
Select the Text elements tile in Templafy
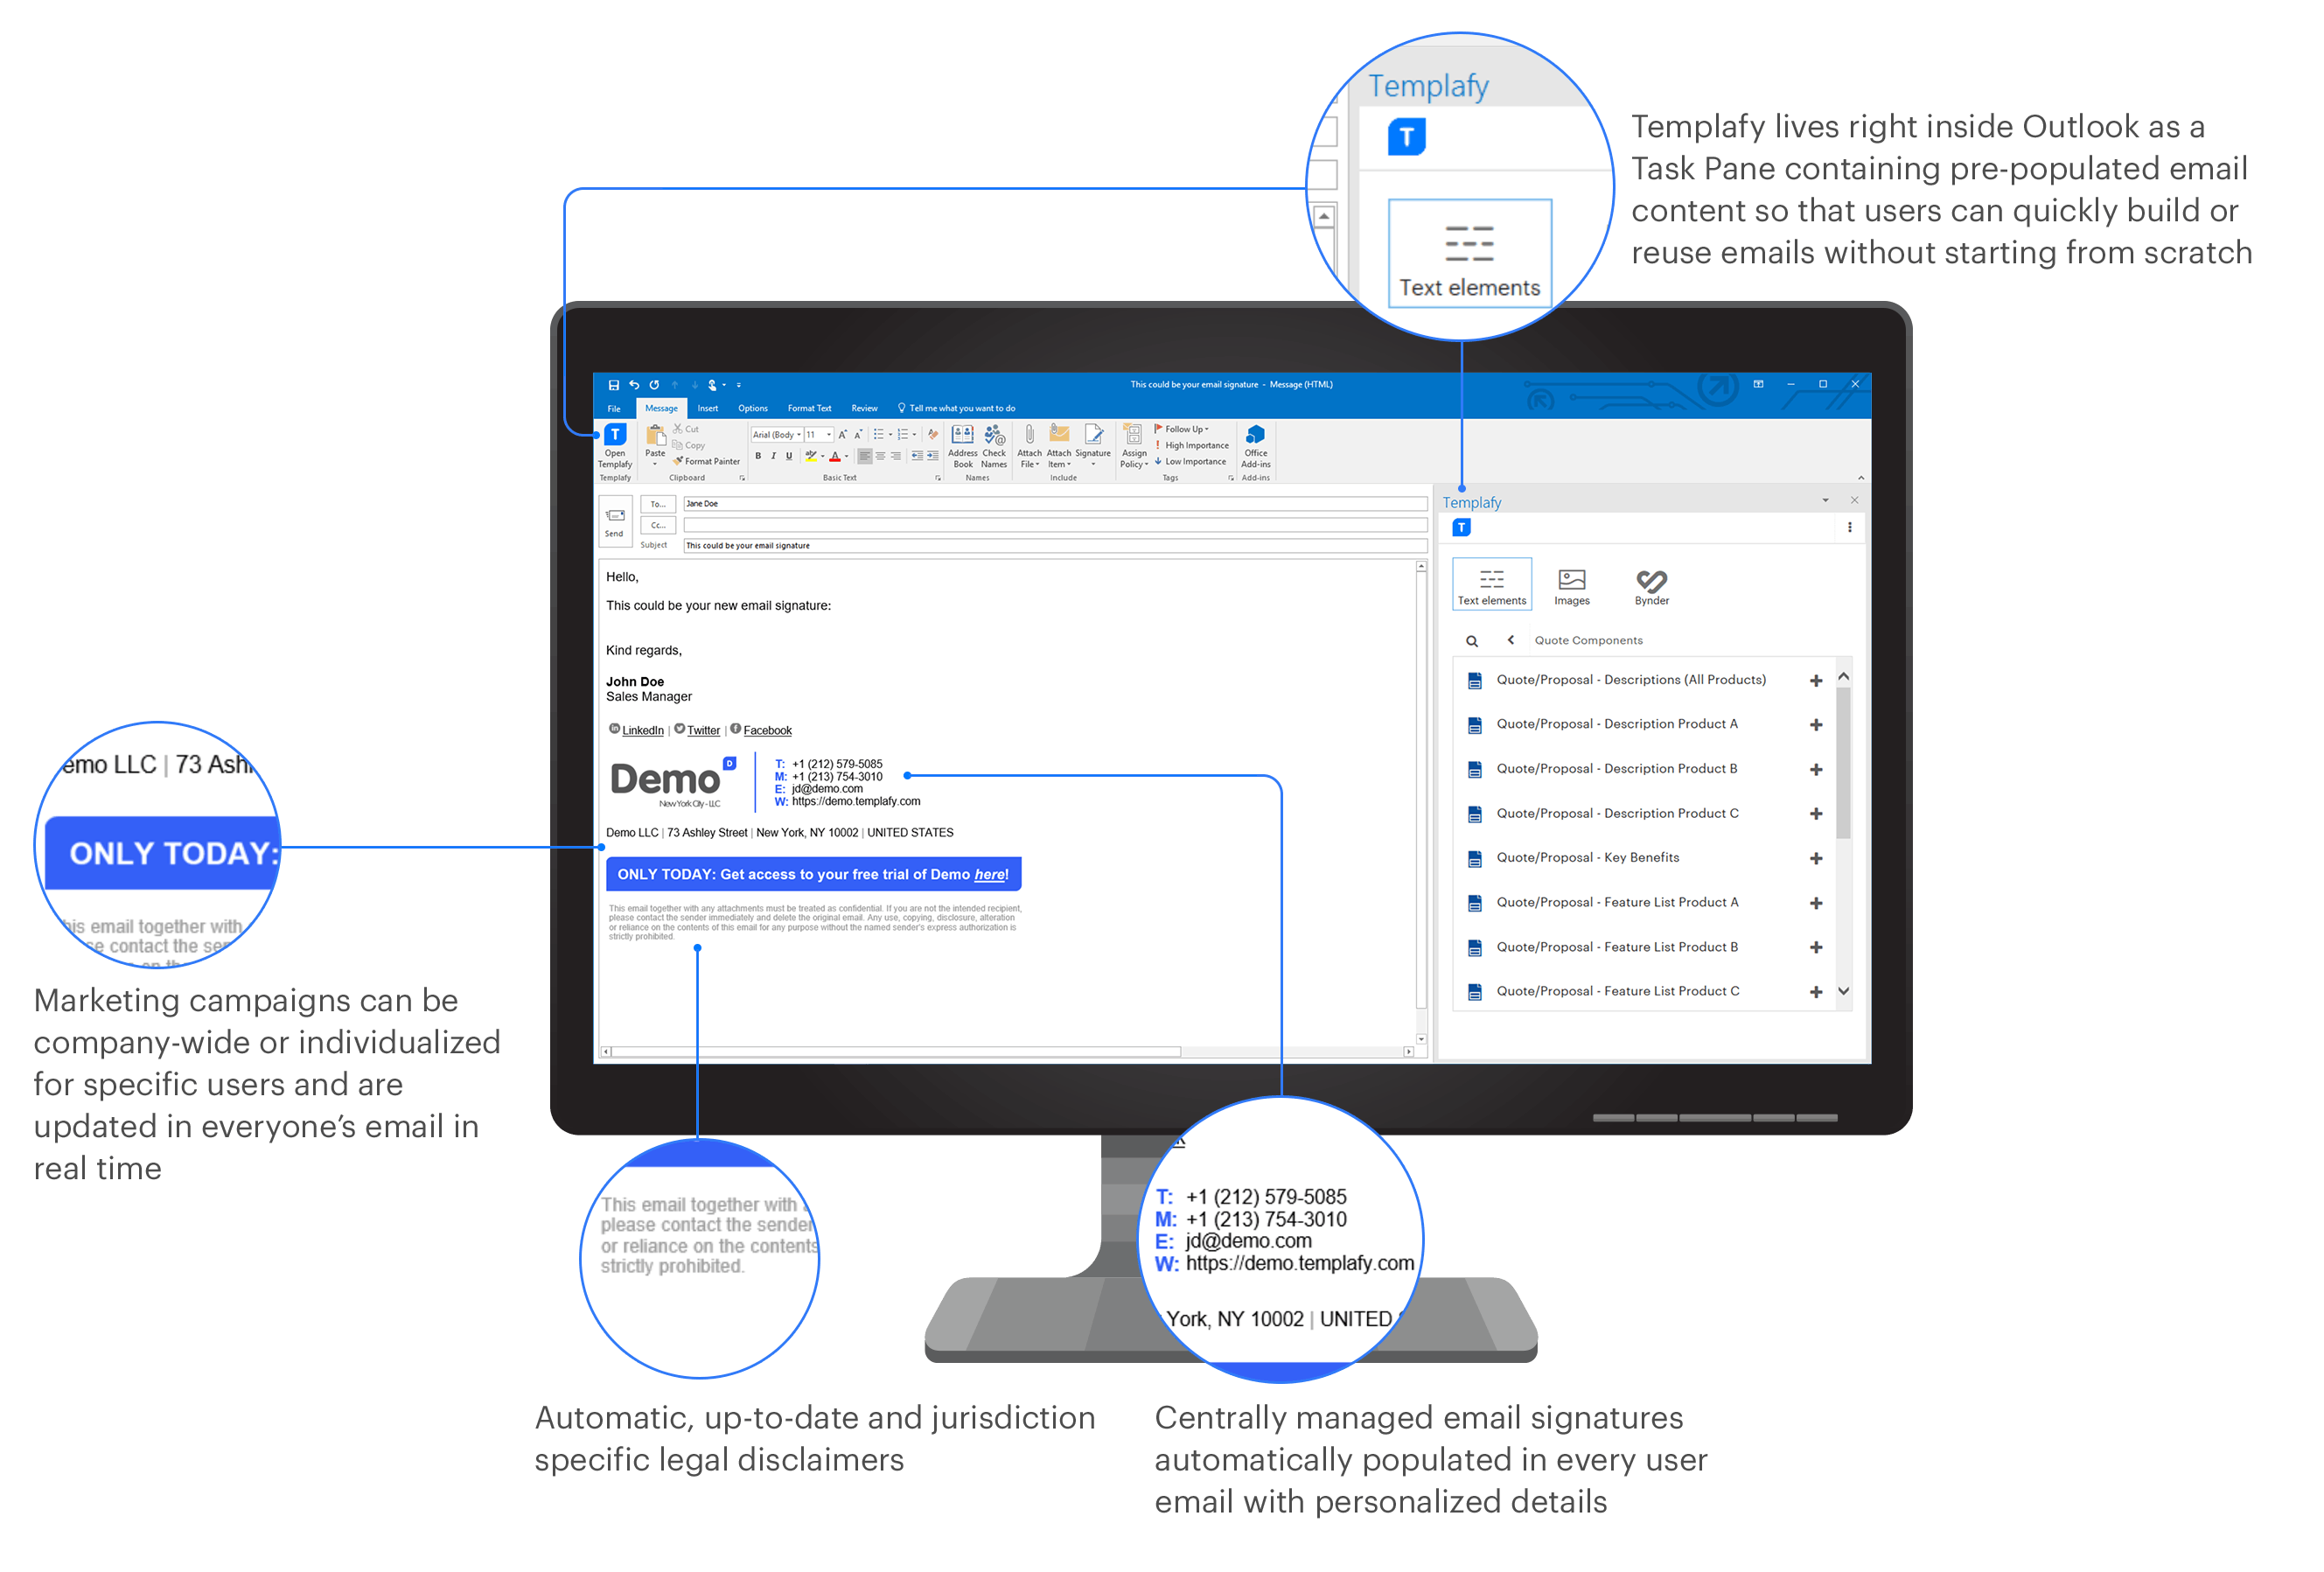point(1492,584)
